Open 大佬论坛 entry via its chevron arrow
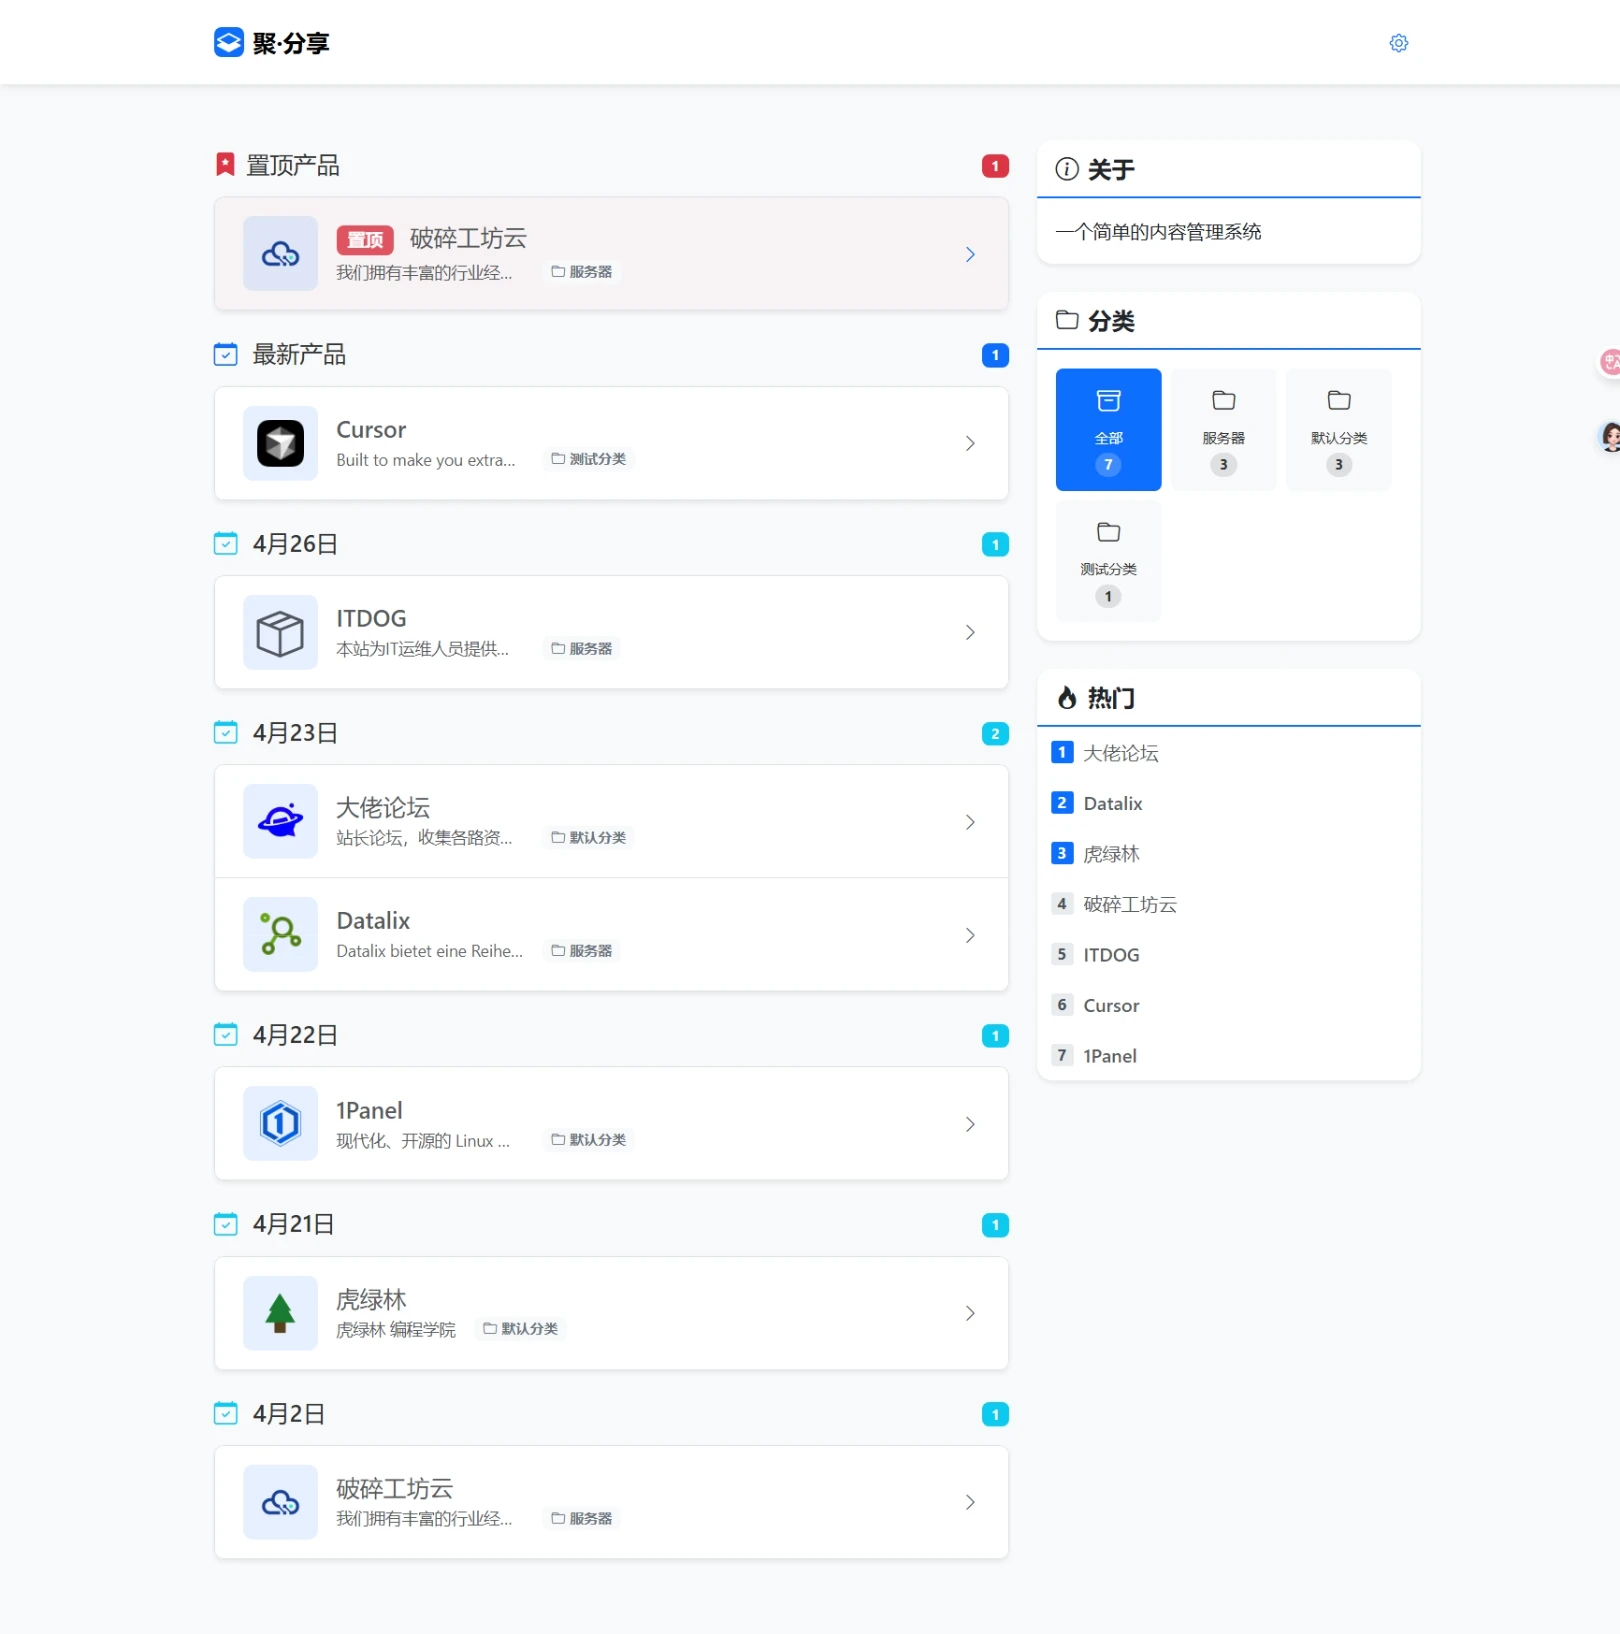This screenshot has width=1620, height=1634. point(970,822)
